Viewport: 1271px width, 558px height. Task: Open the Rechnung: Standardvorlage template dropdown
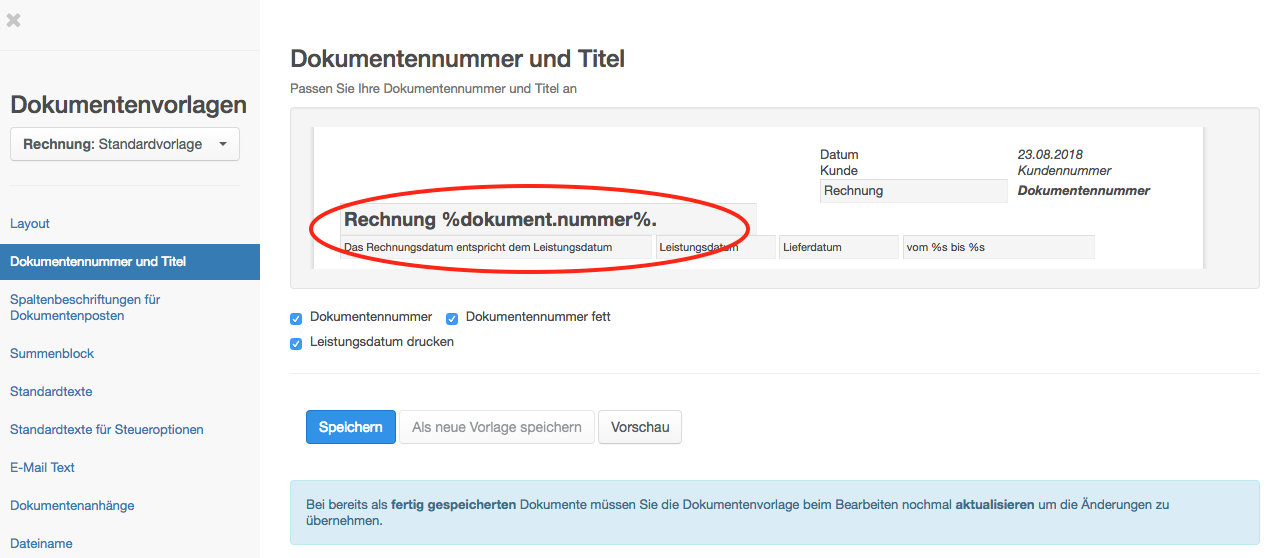125,144
